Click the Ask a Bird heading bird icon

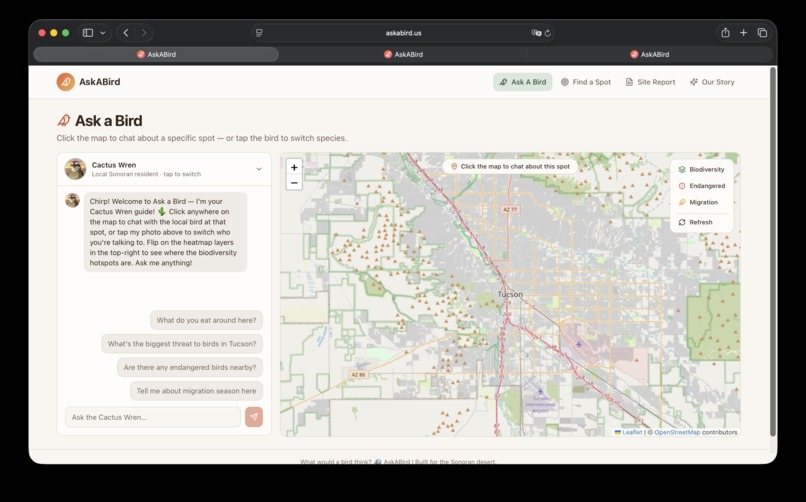[64, 121]
